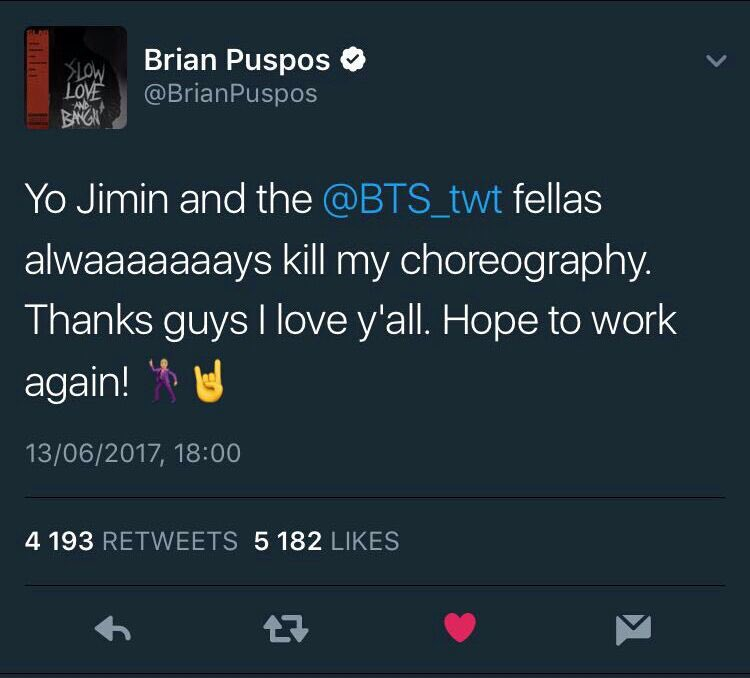Click the RETWEETS label
Viewport: 750px width, 678px height.
tap(170, 541)
